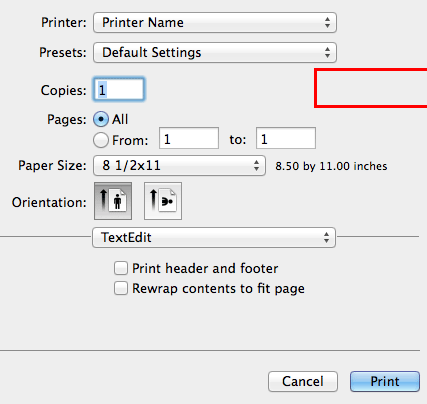This screenshot has height=404, width=427.
Task: Click Paper Size dropdown arrows
Action: coord(256,166)
